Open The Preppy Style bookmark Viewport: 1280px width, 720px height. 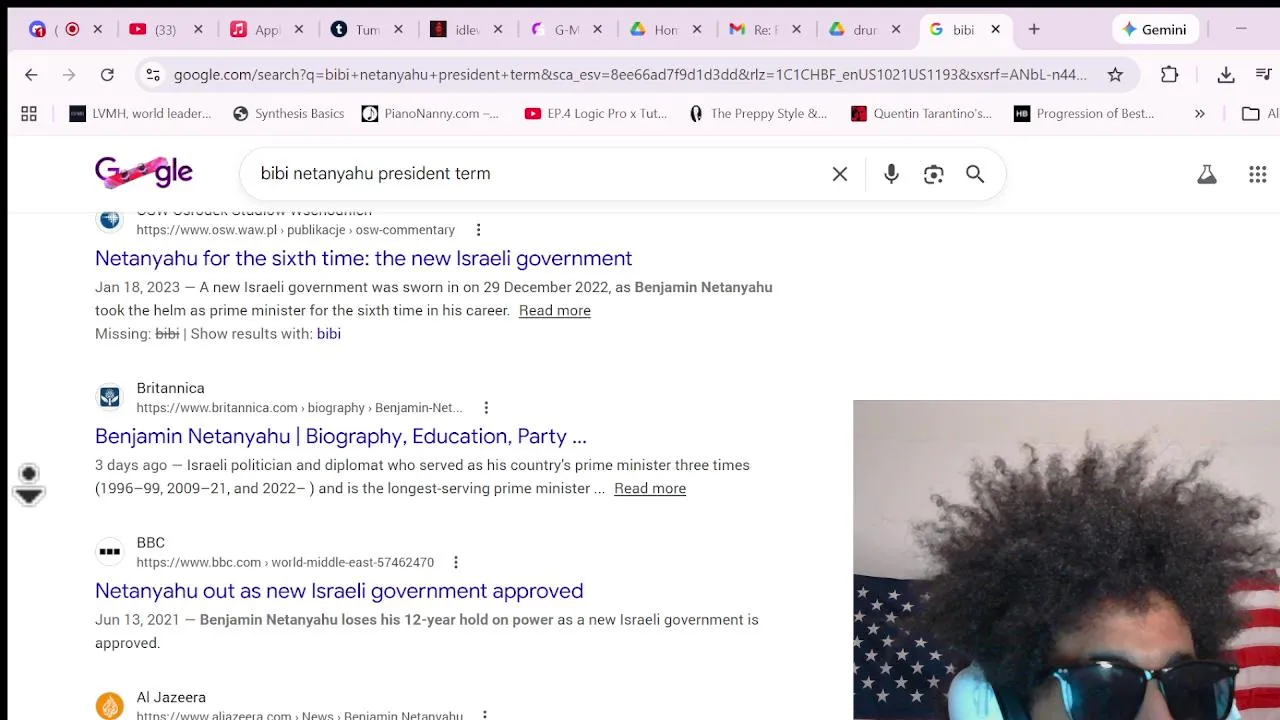[x=758, y=114]
